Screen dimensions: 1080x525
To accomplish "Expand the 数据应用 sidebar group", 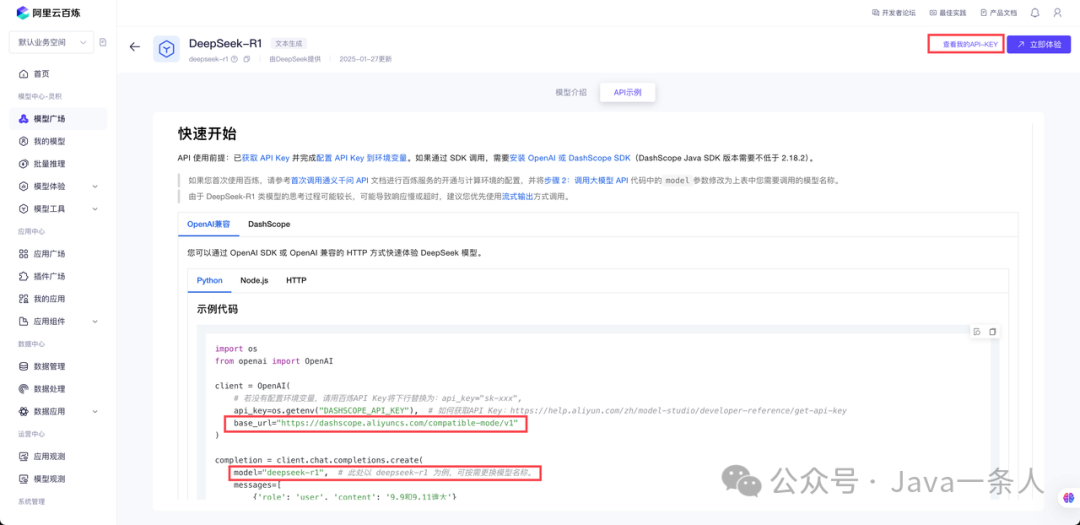I will click(x=58, y=411).
